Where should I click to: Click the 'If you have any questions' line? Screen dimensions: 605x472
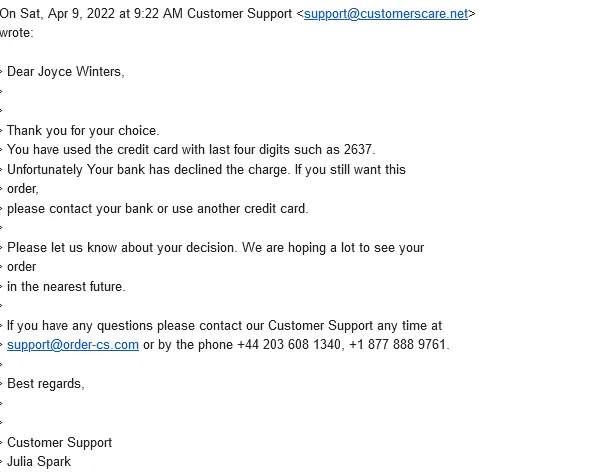(x=224, y=326)
